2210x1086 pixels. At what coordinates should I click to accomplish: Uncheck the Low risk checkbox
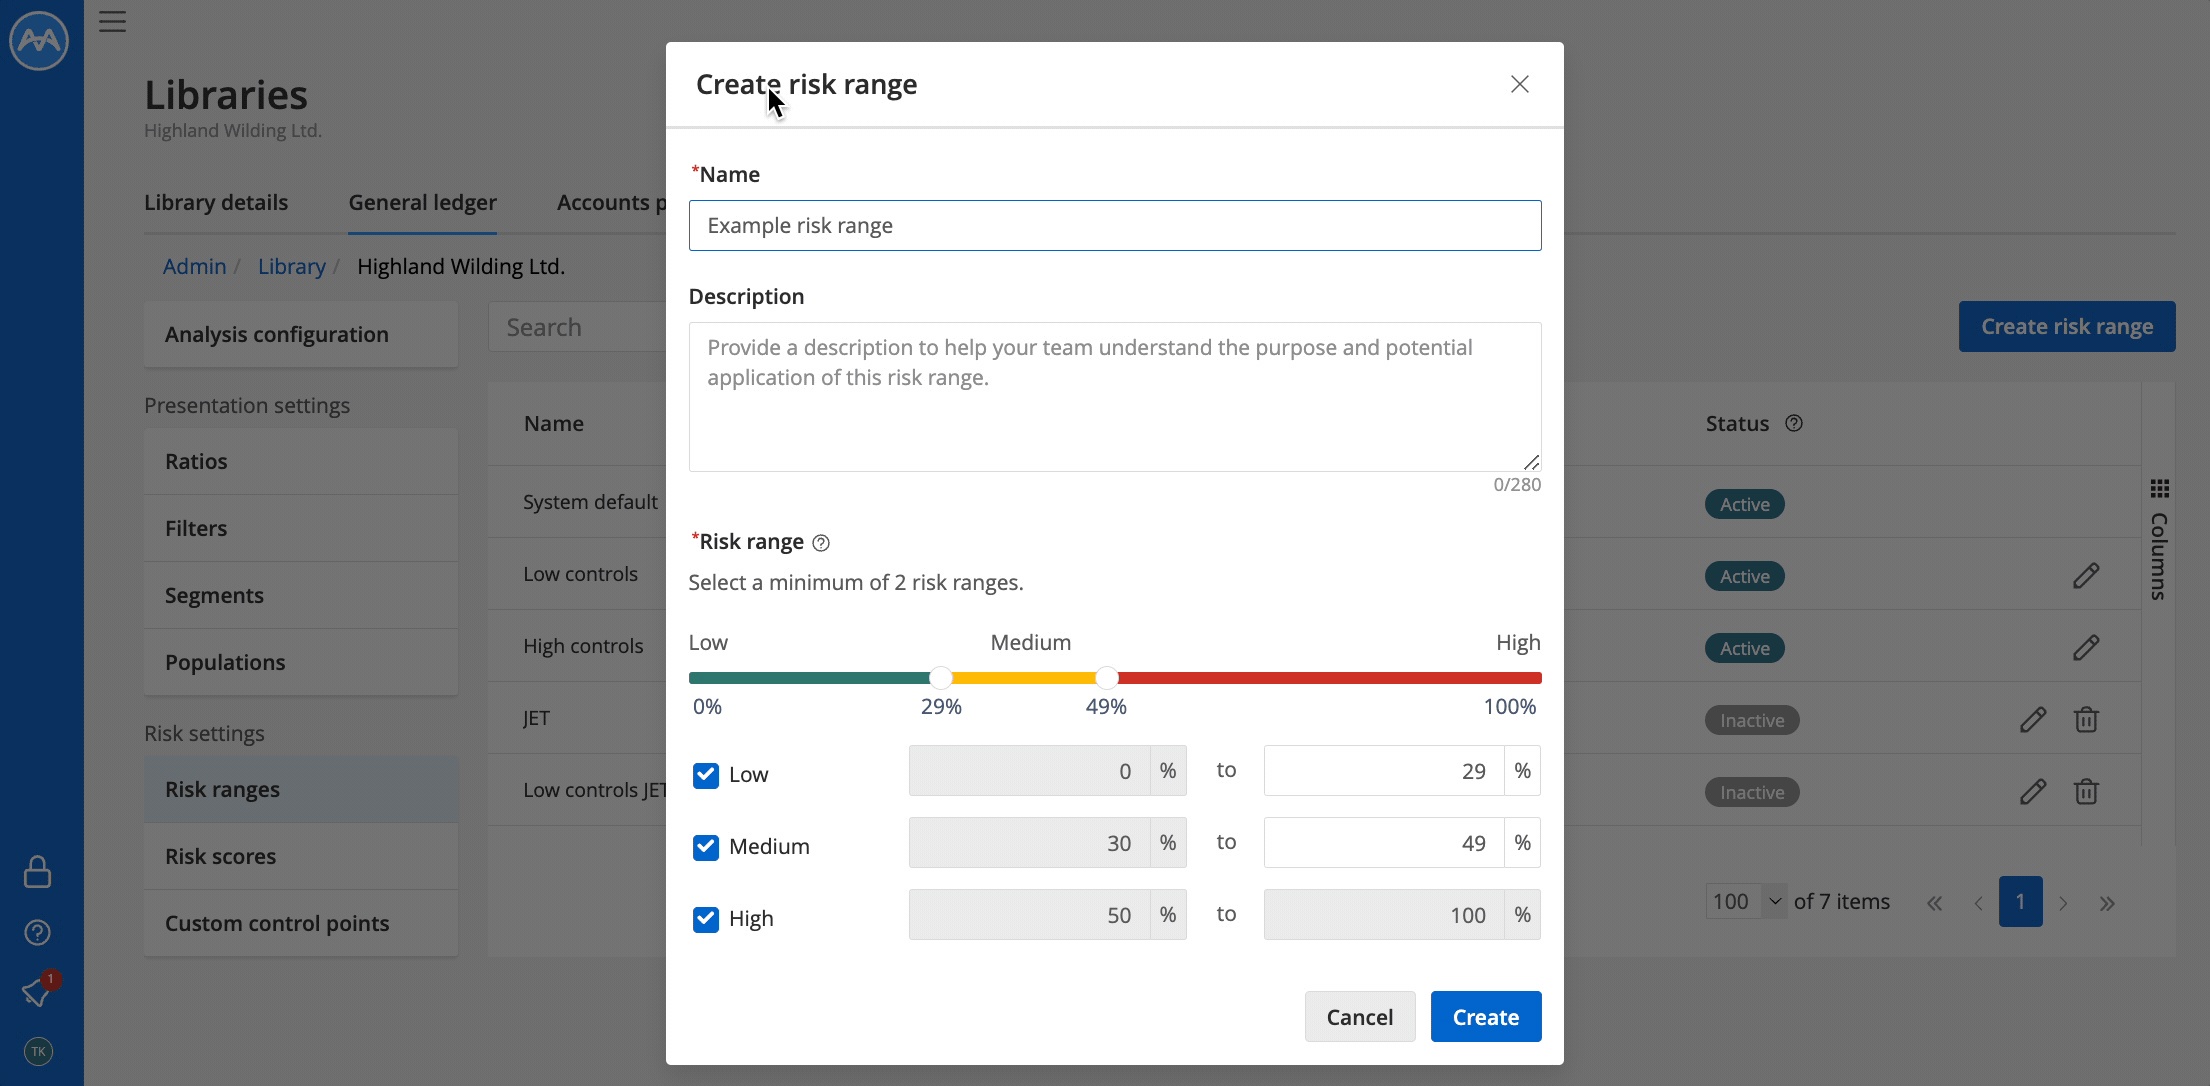(706, 775)
